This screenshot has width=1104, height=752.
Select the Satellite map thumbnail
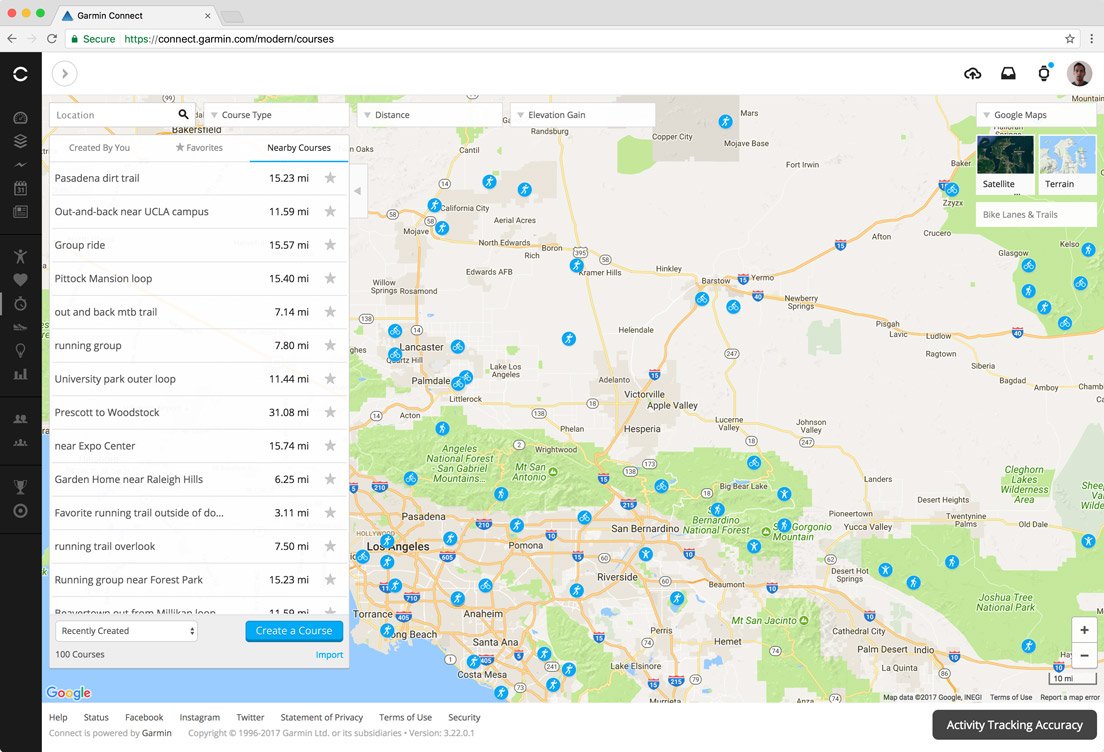point(1005,163)
